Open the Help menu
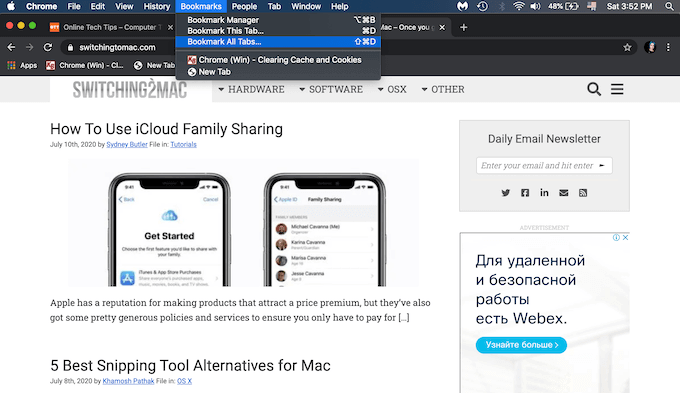The width and height of the screenshot is (680, 393). click(340, 6)
